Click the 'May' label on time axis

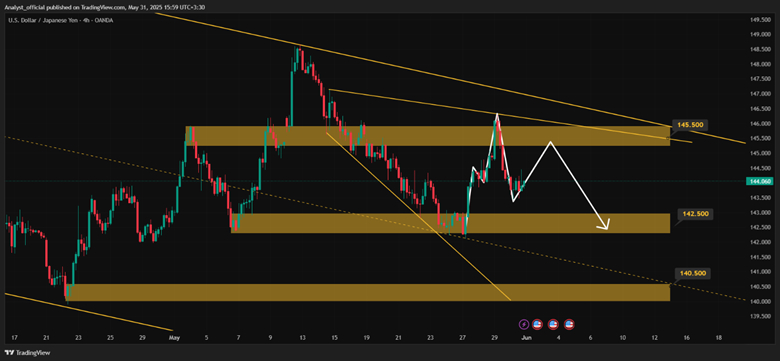point(174,338)
